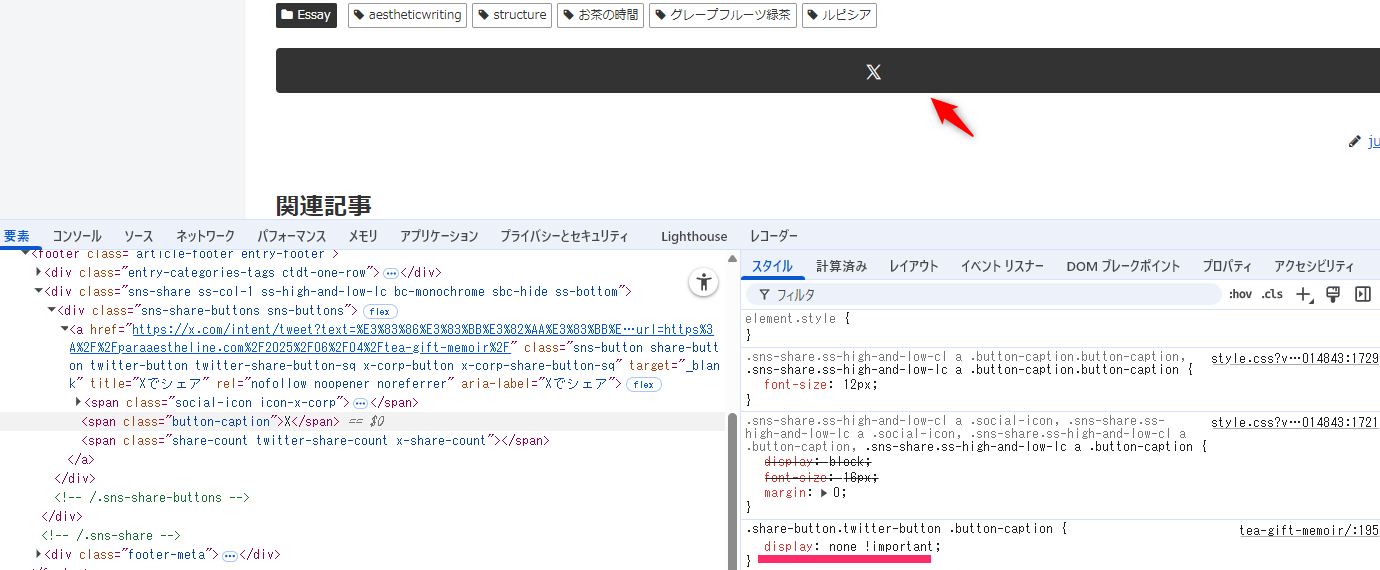
Task: Click the pencil edit icon near the author
Action: tap(1355, 142)
